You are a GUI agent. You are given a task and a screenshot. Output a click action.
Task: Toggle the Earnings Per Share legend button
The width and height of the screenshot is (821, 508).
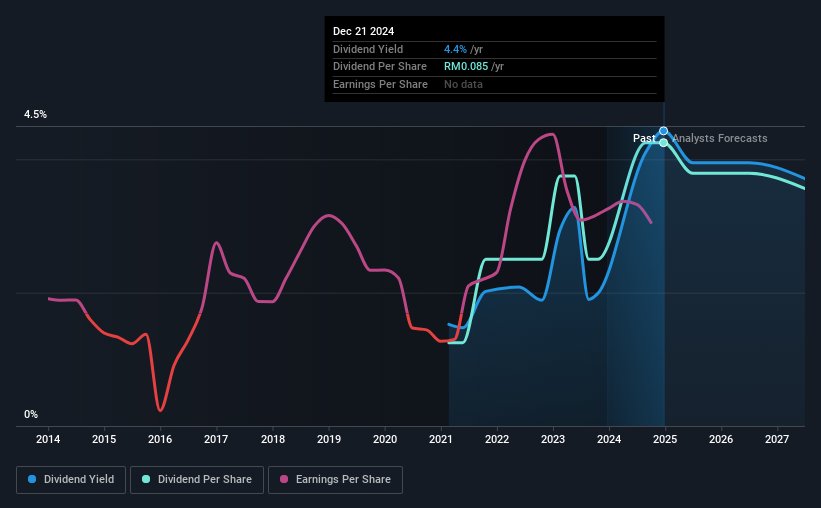tap(335, 480)
